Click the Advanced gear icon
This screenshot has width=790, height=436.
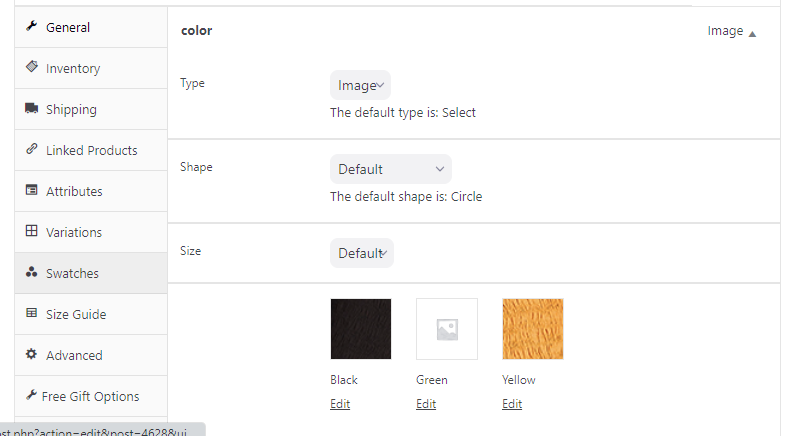point(32,355)
